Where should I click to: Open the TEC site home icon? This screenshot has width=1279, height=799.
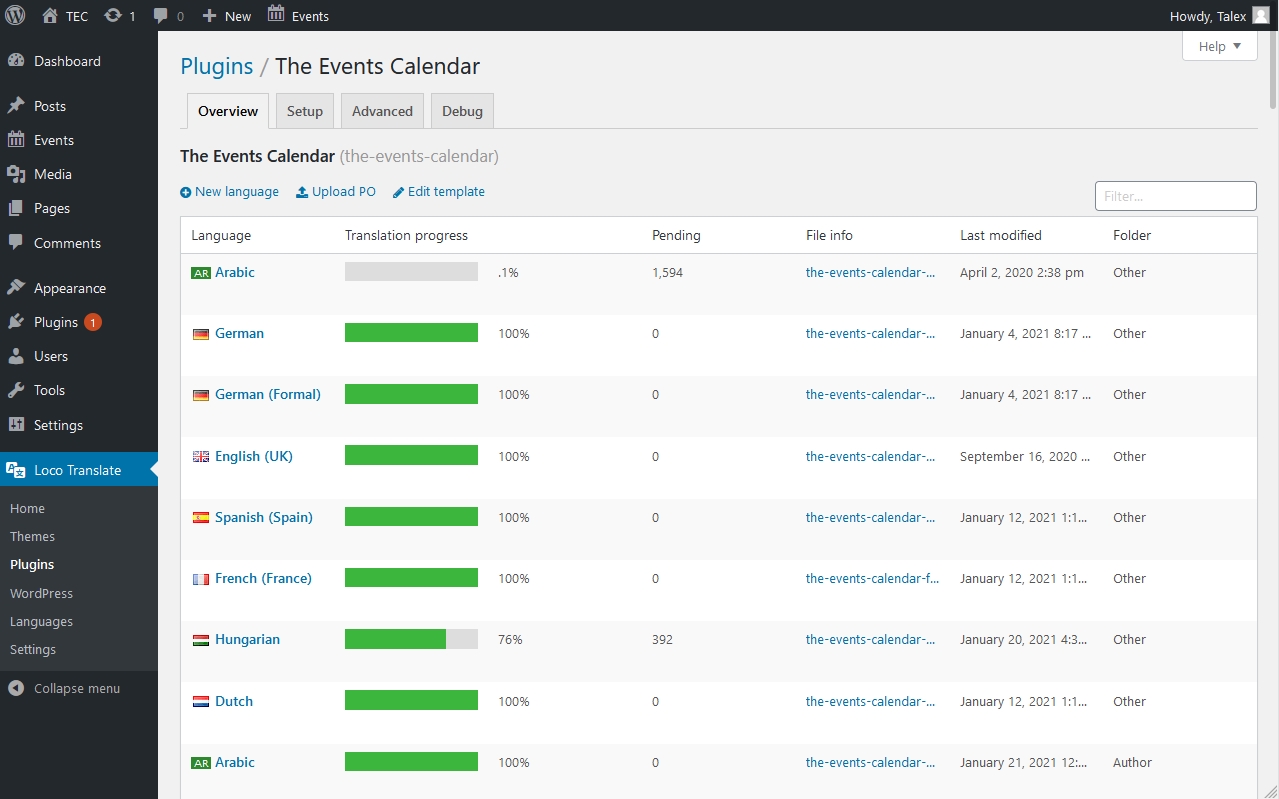click(50, 15)
